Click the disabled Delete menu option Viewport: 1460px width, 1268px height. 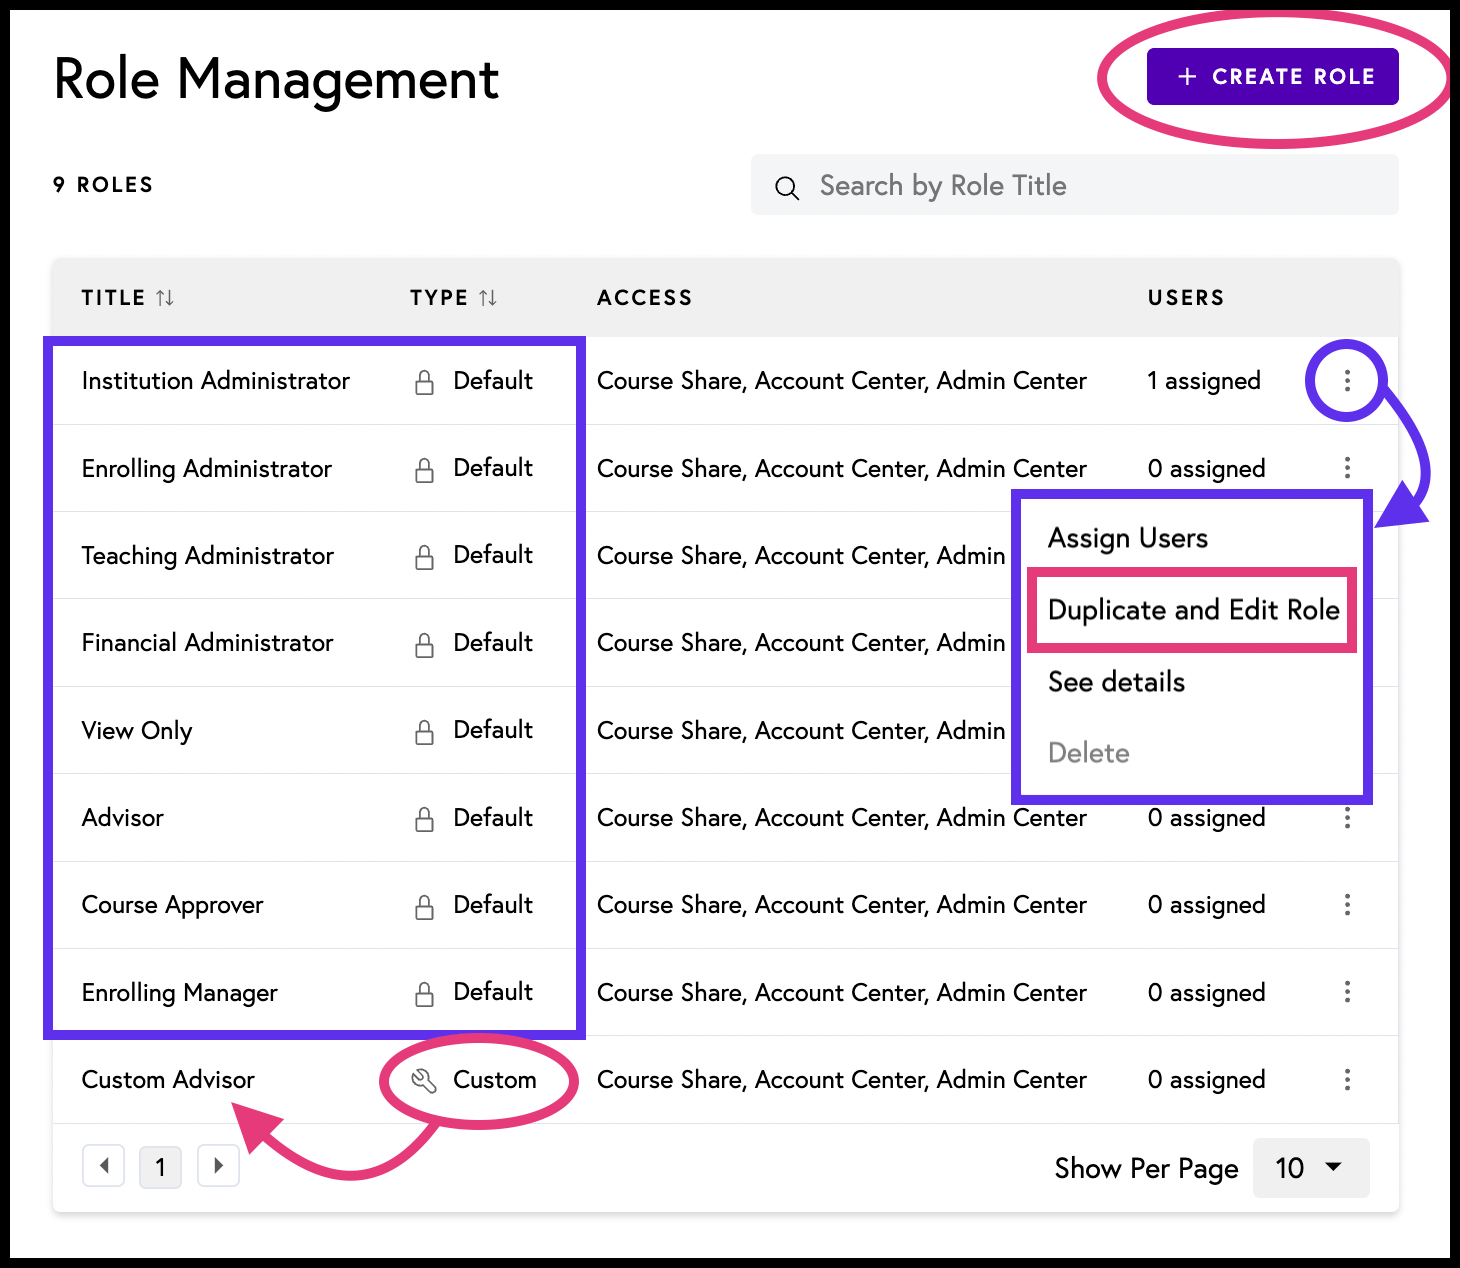point(1088,753)
